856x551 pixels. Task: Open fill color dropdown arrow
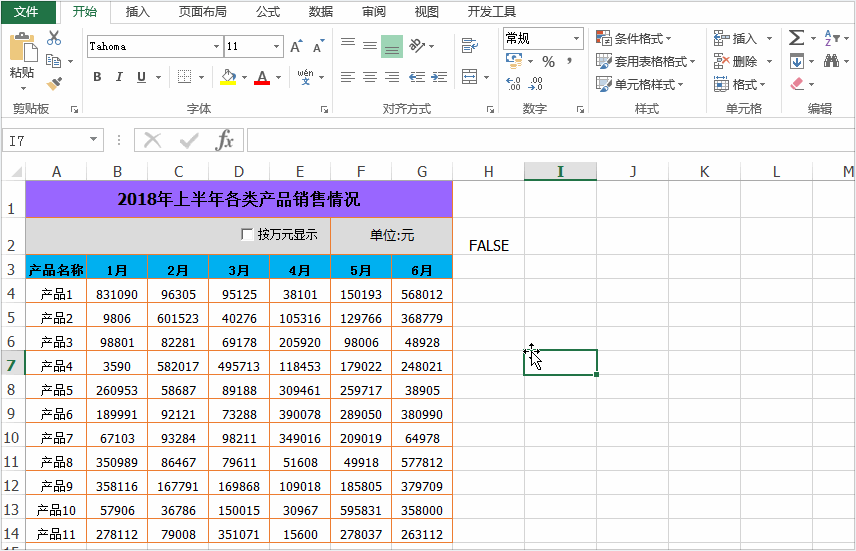244,78
